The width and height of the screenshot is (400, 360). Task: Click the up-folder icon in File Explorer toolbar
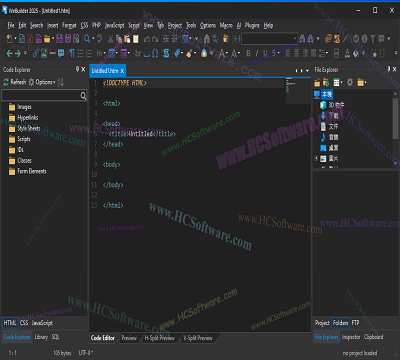[x=317, y=82]
